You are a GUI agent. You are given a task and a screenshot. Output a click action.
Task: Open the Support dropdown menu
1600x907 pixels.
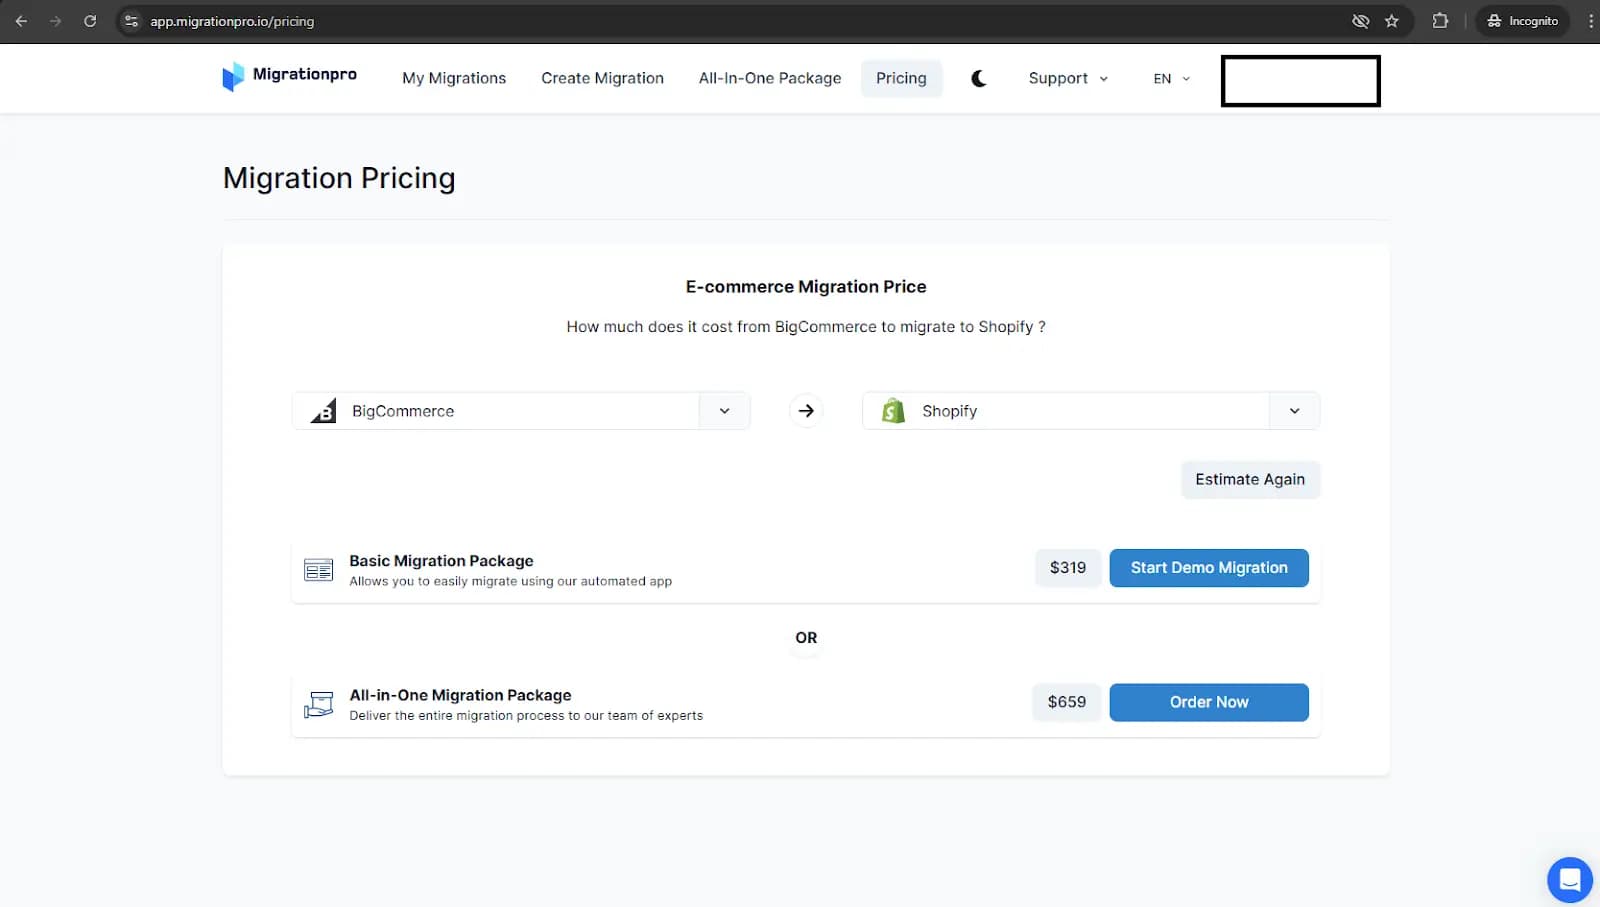click(1068, 78)
